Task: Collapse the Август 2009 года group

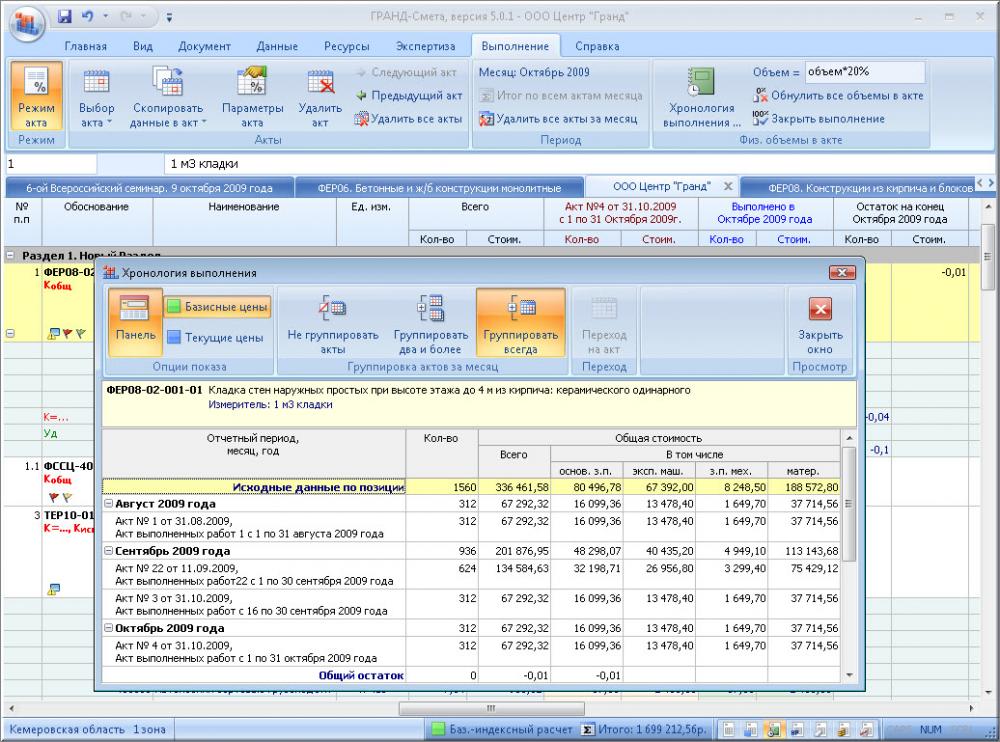Action: [110, 504]
